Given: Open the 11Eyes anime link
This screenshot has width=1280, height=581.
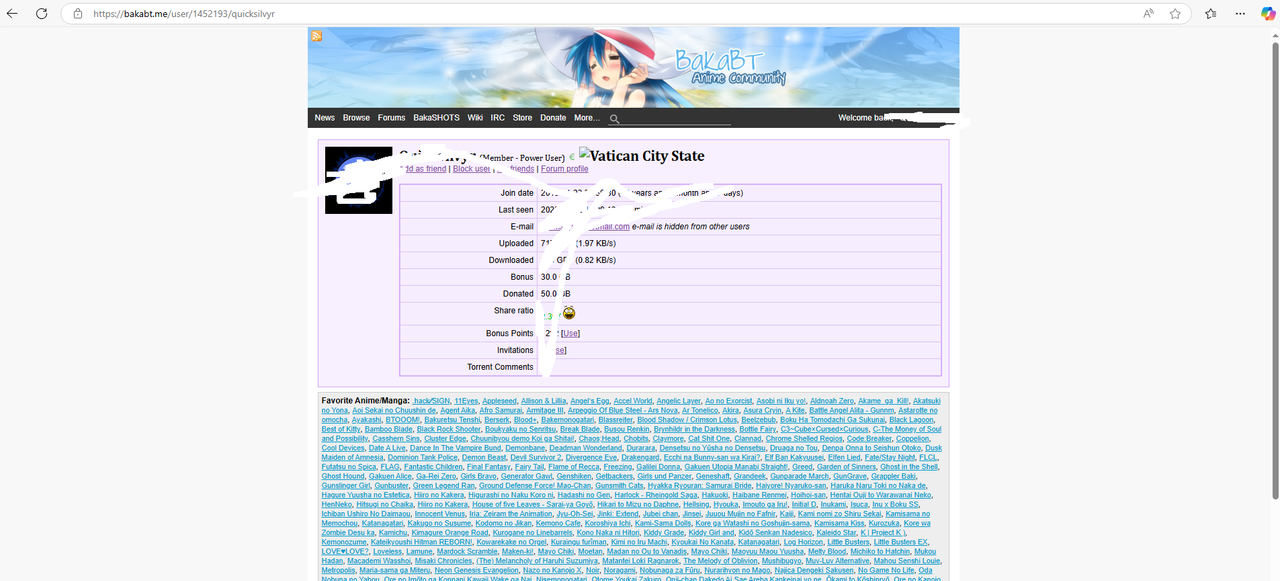Looking at the screenshot, I should 466,401.
